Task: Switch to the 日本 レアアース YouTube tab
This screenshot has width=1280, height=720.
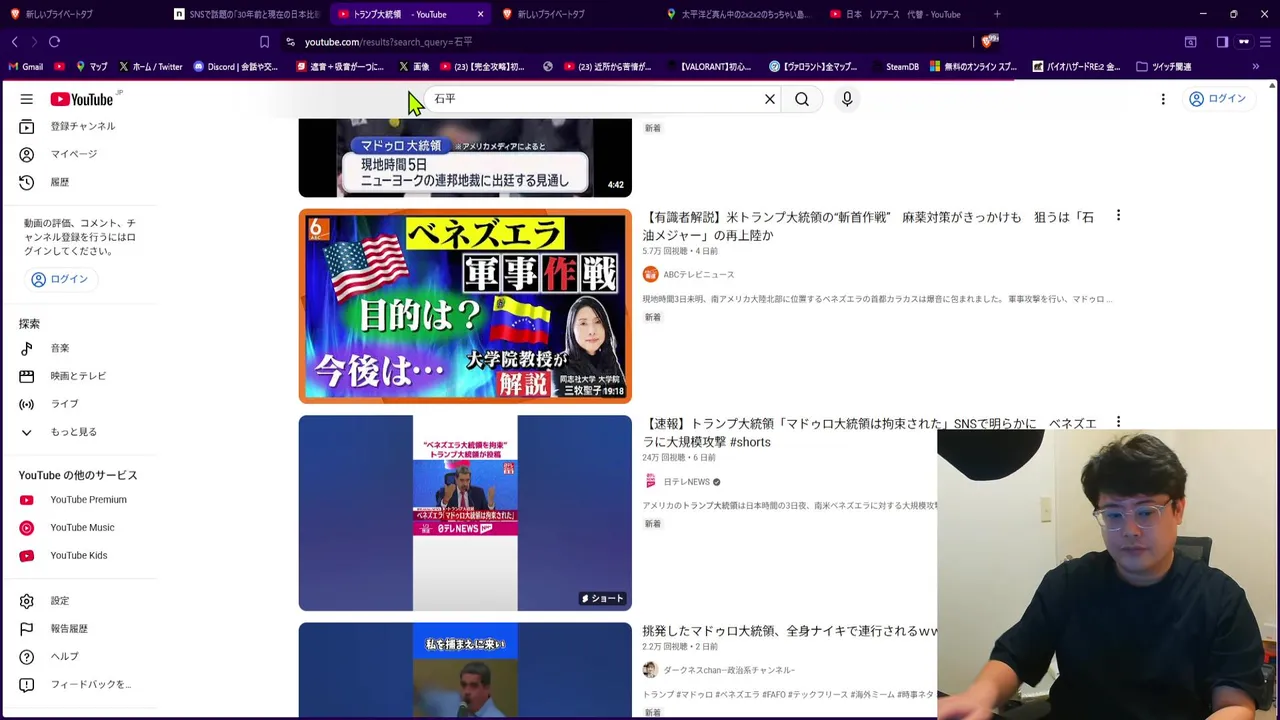Action: 903,14
